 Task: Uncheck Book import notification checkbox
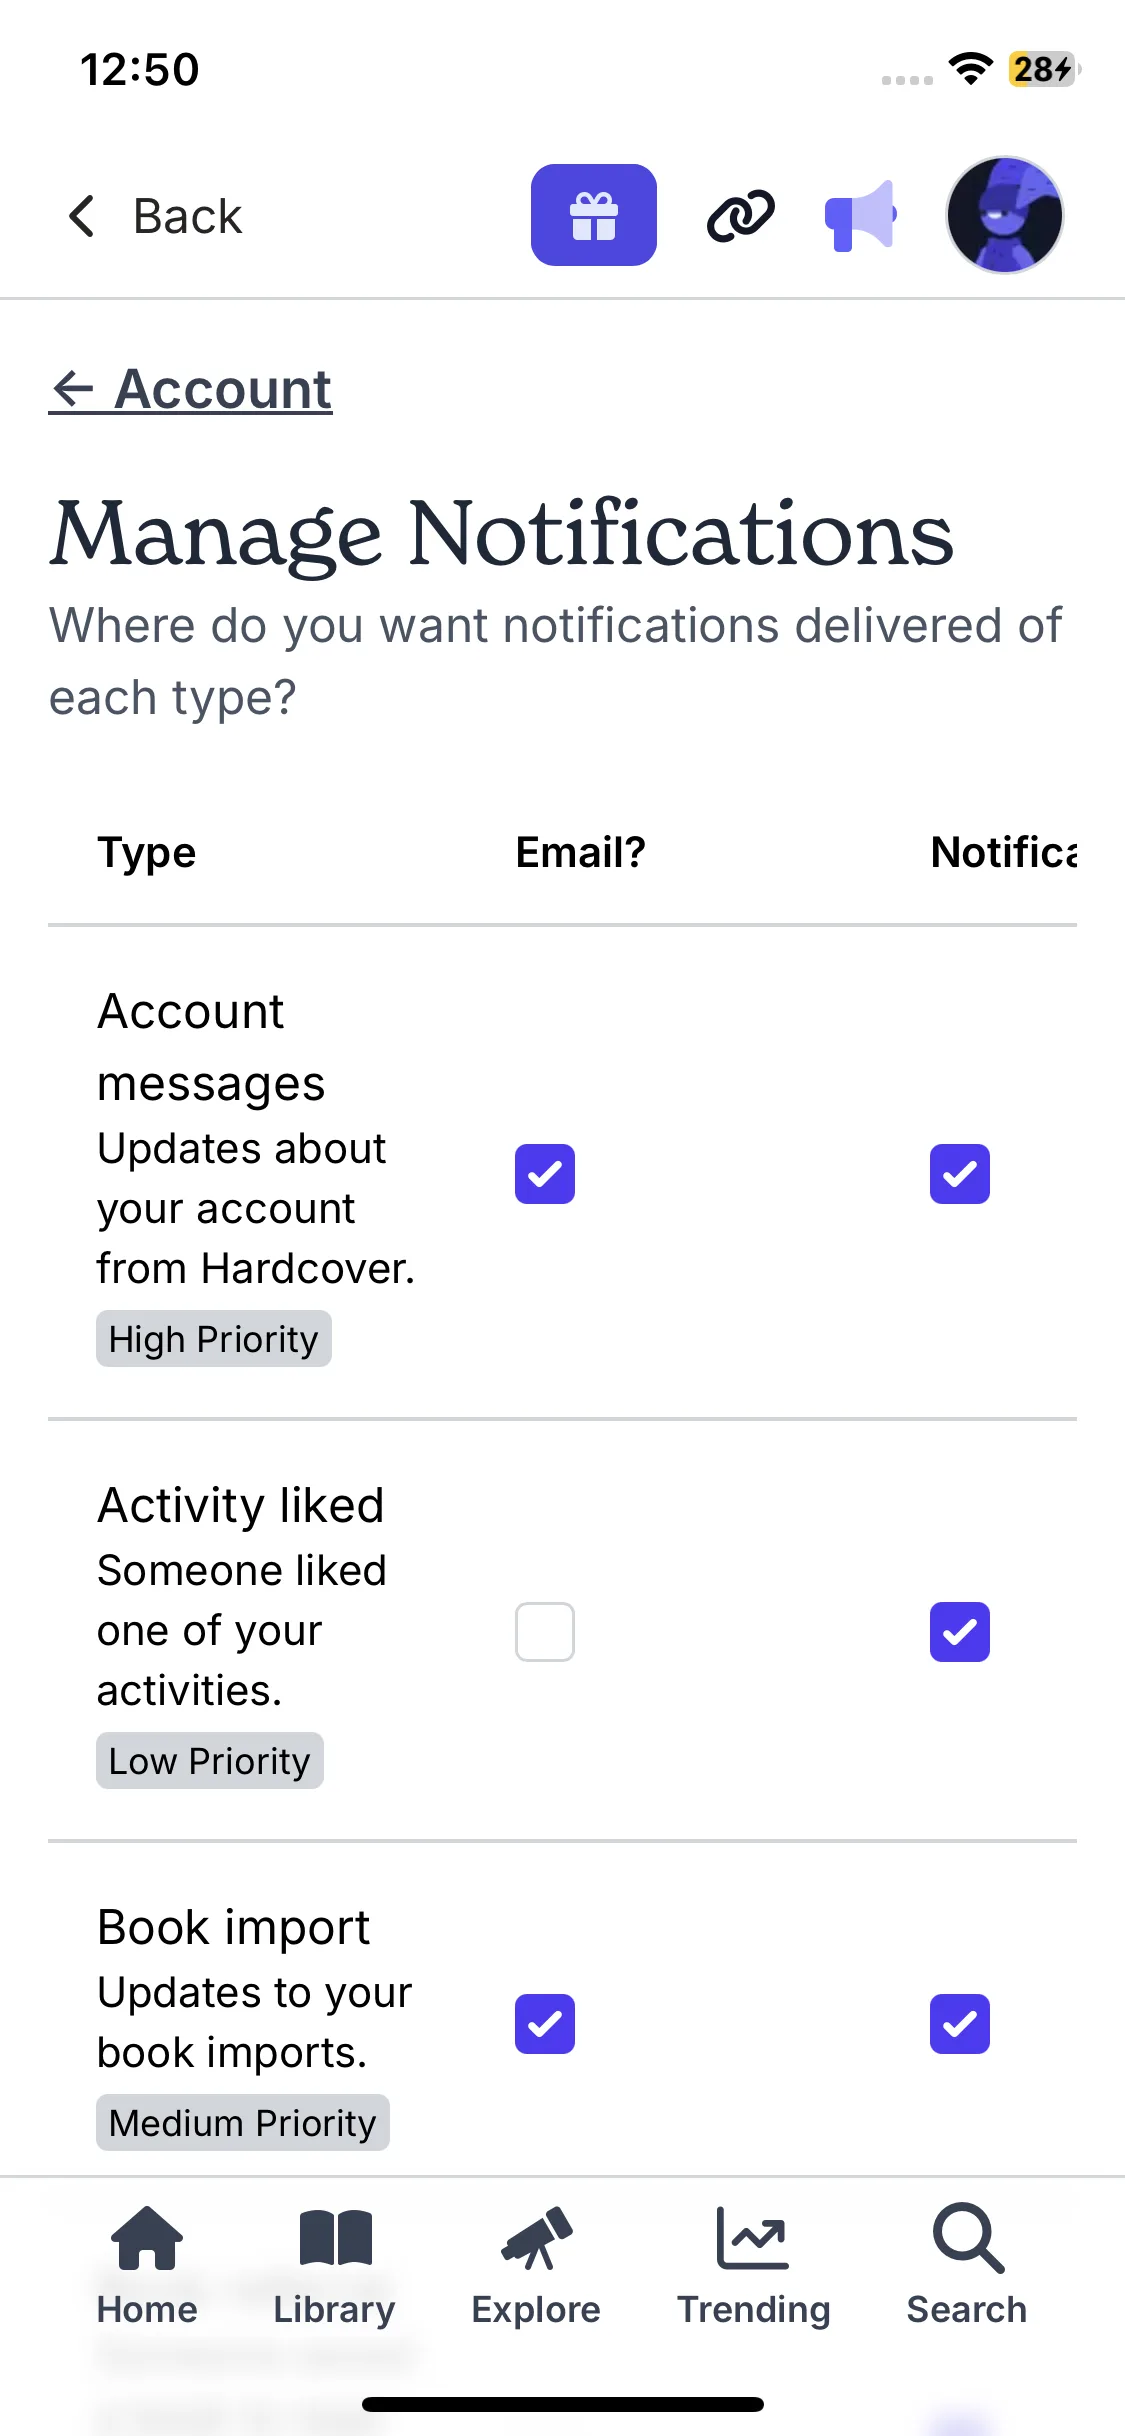959,2024
